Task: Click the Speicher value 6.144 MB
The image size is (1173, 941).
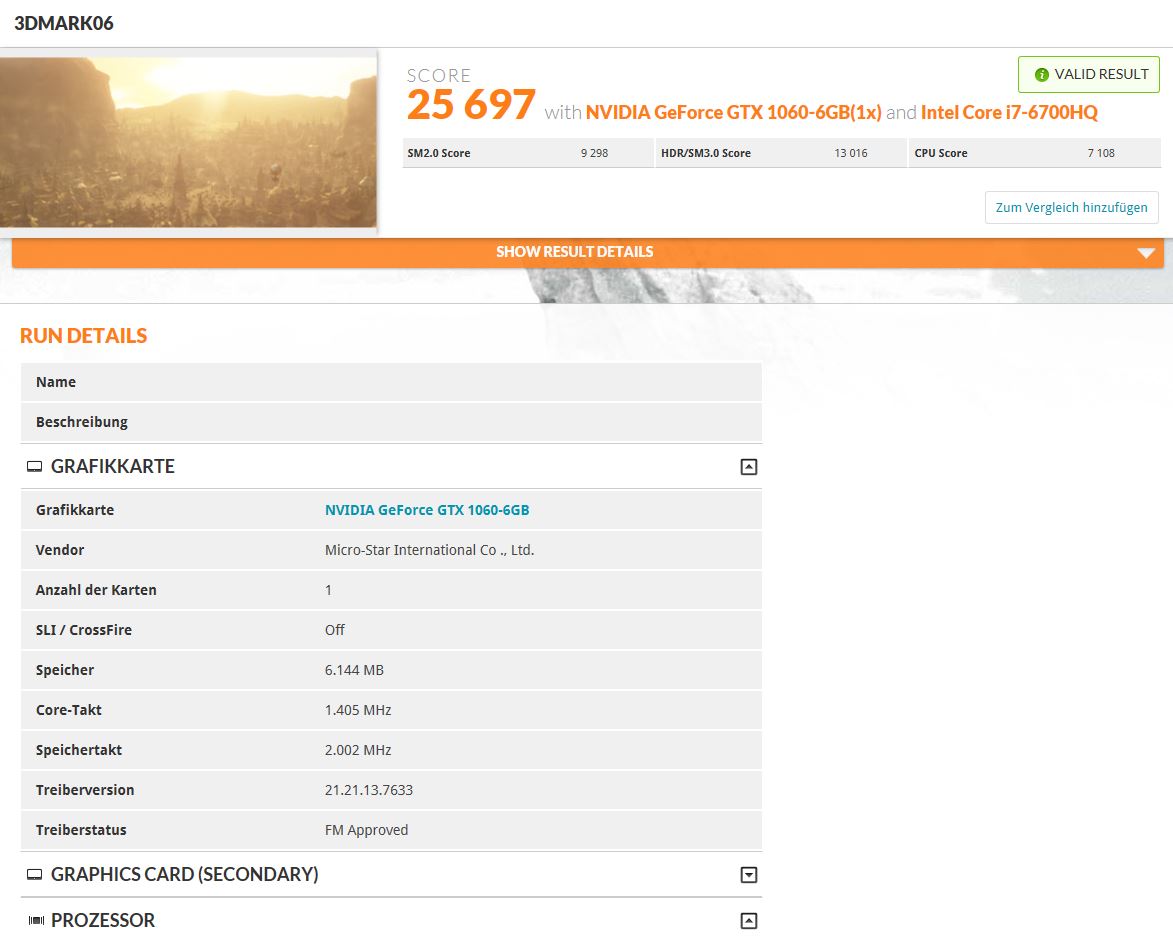Action: [354, 670]
